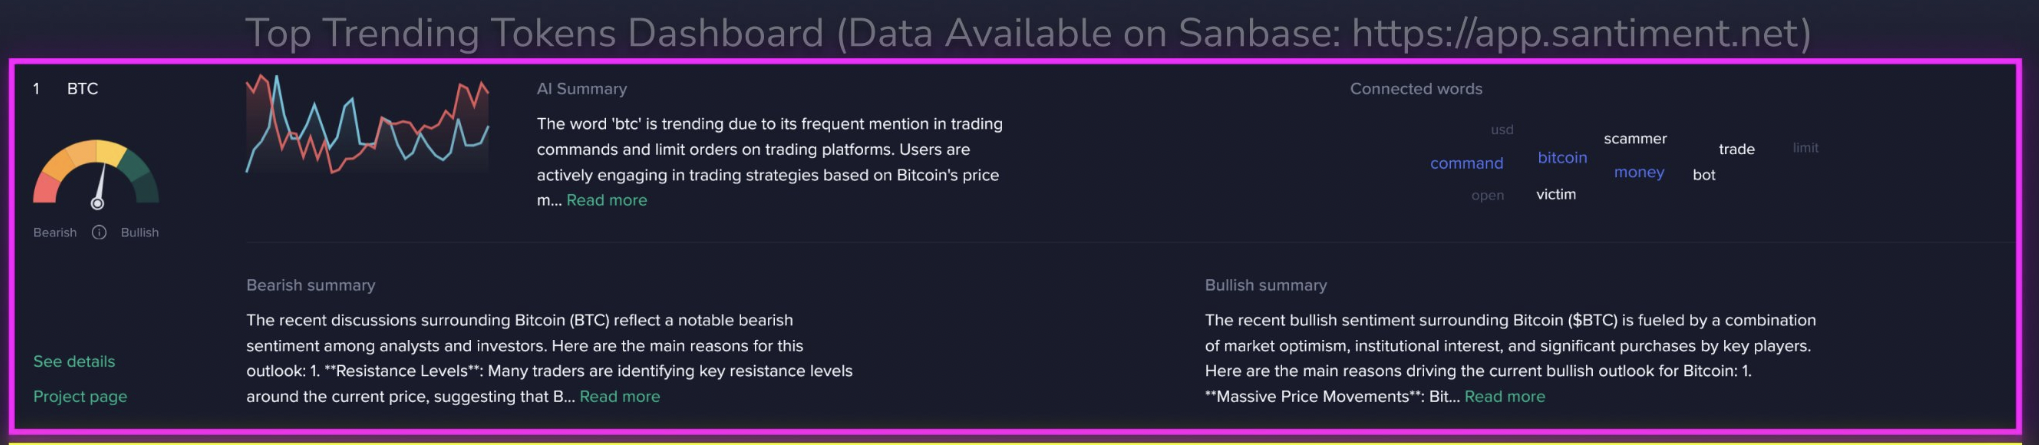The height and width of the screenshot is (445, 2039).
Task: Click the BTC ticker label
Action: [82, 89]
